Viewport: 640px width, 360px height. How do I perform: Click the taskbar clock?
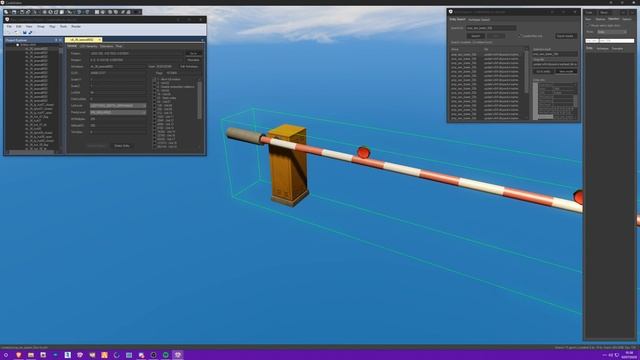(x=629, y=355)
